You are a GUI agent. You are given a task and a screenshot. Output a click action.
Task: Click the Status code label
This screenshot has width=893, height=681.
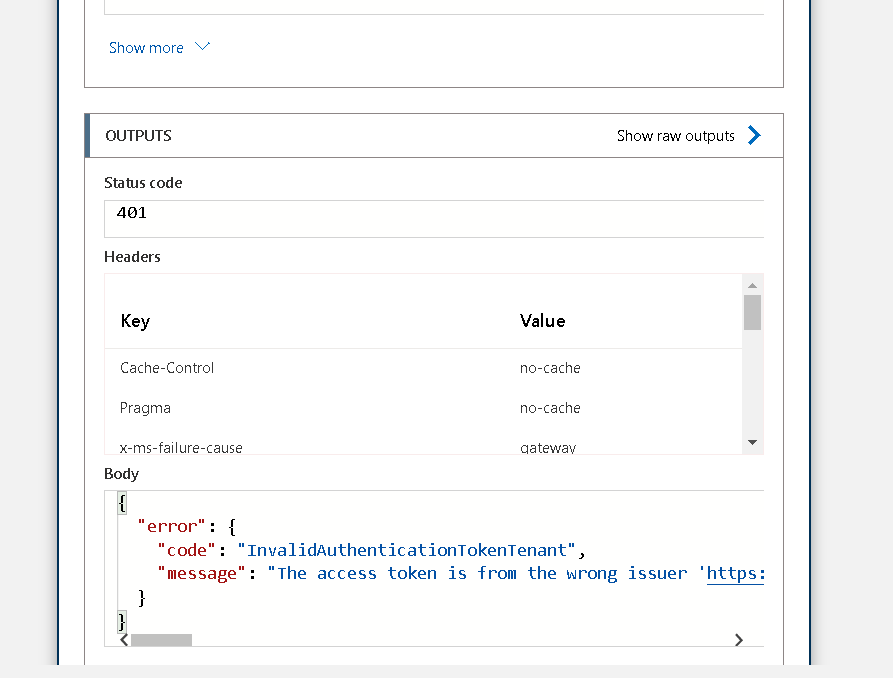pyautogui.click(x=143, y=183)
